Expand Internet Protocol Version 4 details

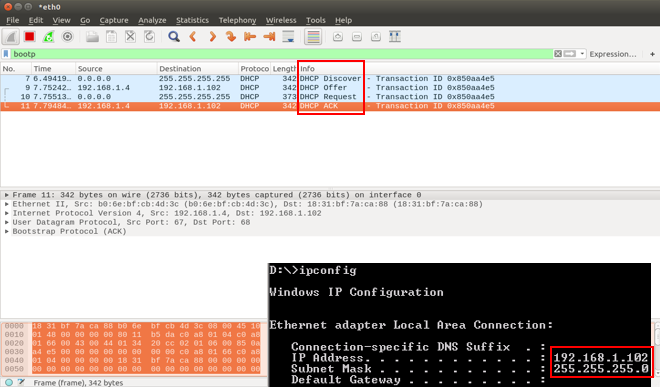click(7, 213)
